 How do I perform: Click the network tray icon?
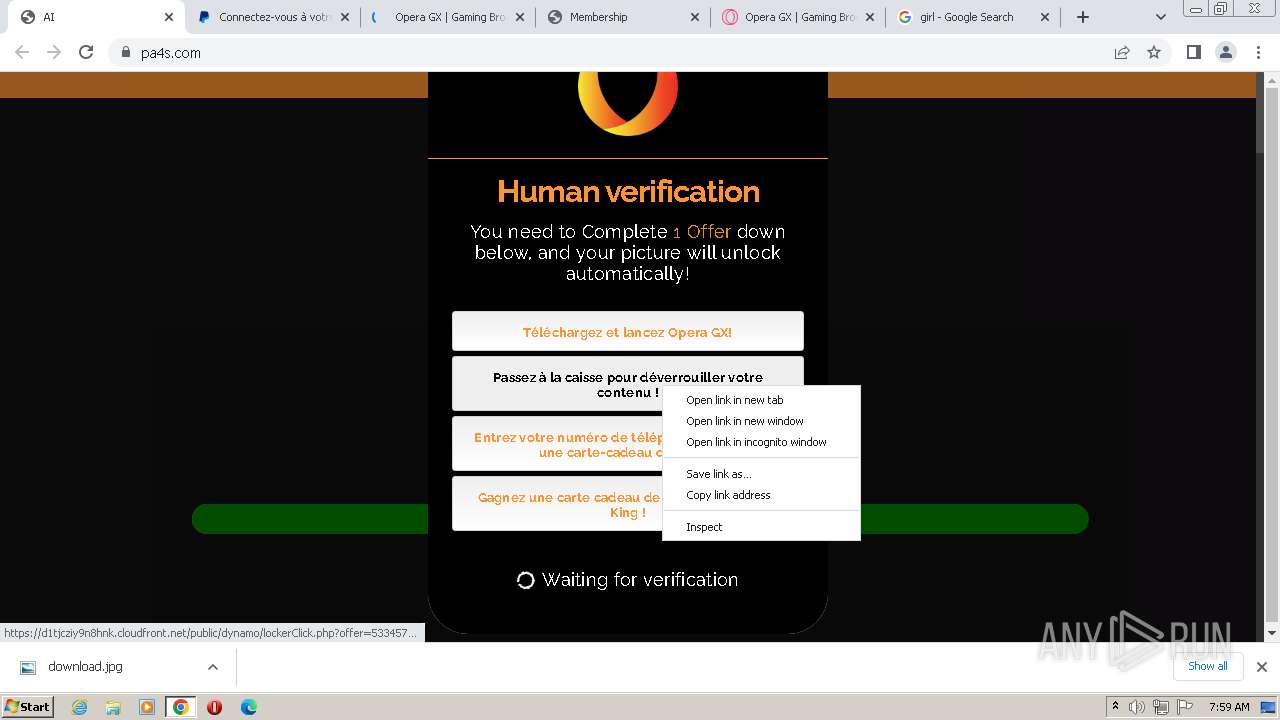[1161, 707]
